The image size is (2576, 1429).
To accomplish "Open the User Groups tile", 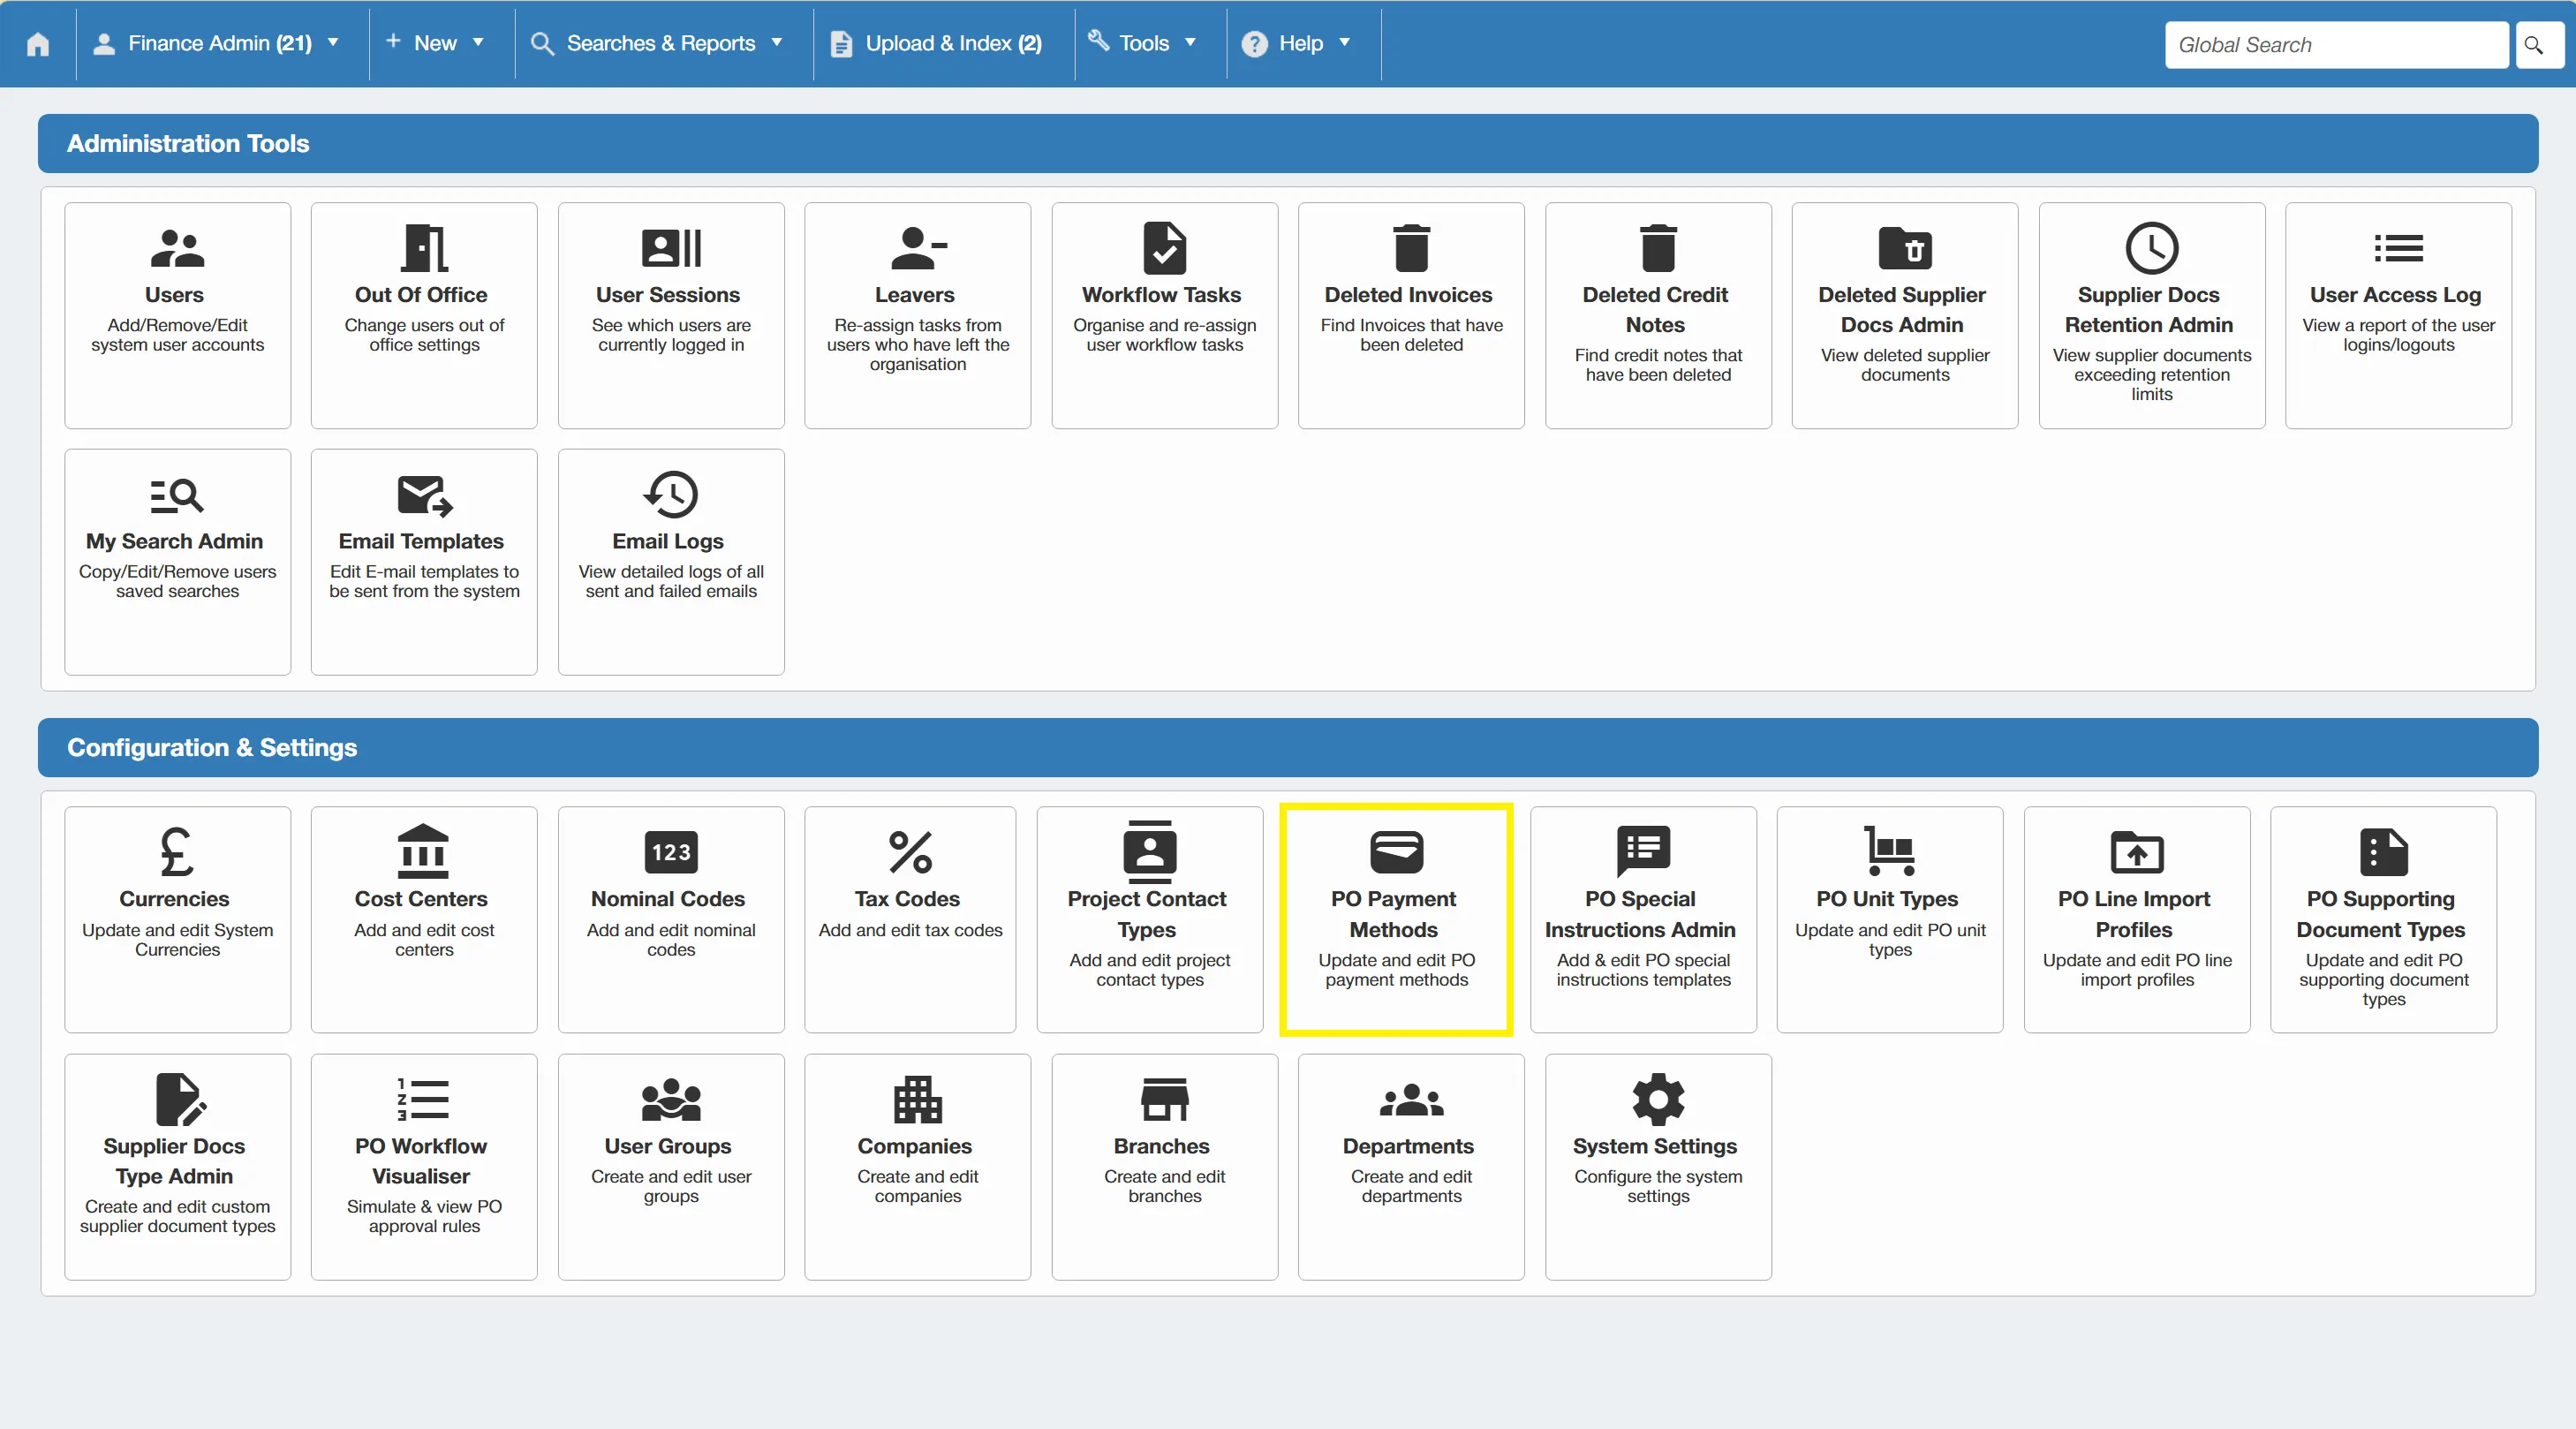I will click(671, 1166).
